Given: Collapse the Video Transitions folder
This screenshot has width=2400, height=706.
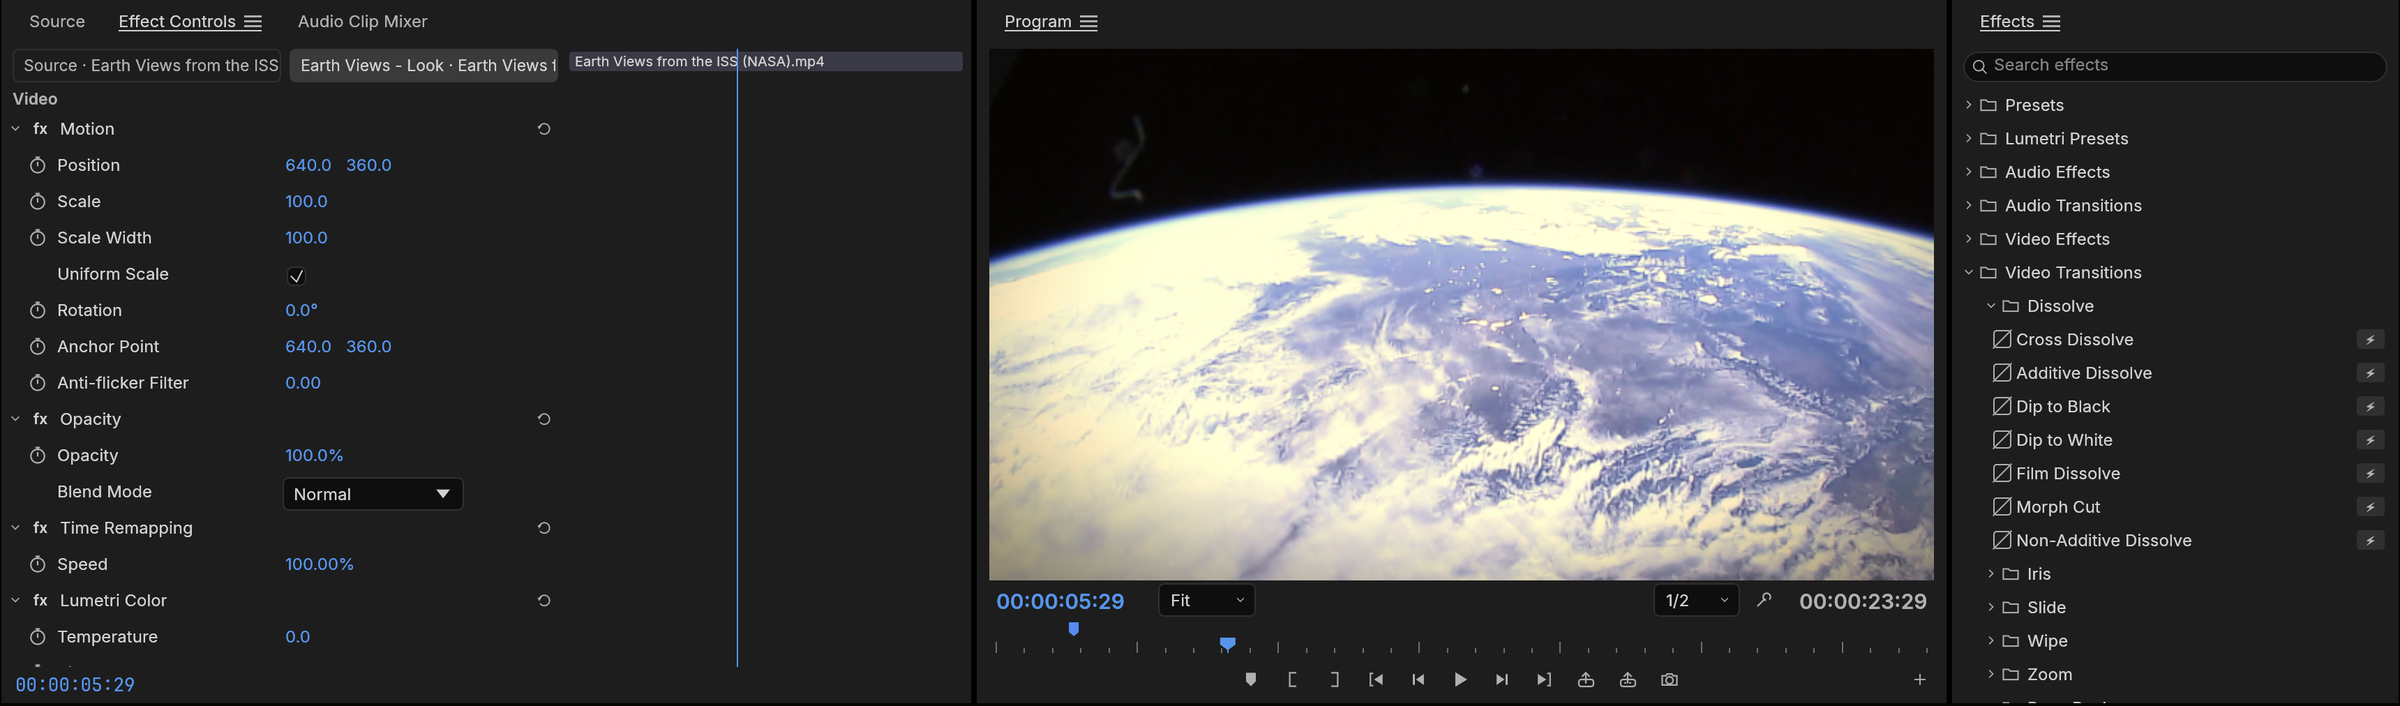Looking at the screenshot, I should 1968,272.
